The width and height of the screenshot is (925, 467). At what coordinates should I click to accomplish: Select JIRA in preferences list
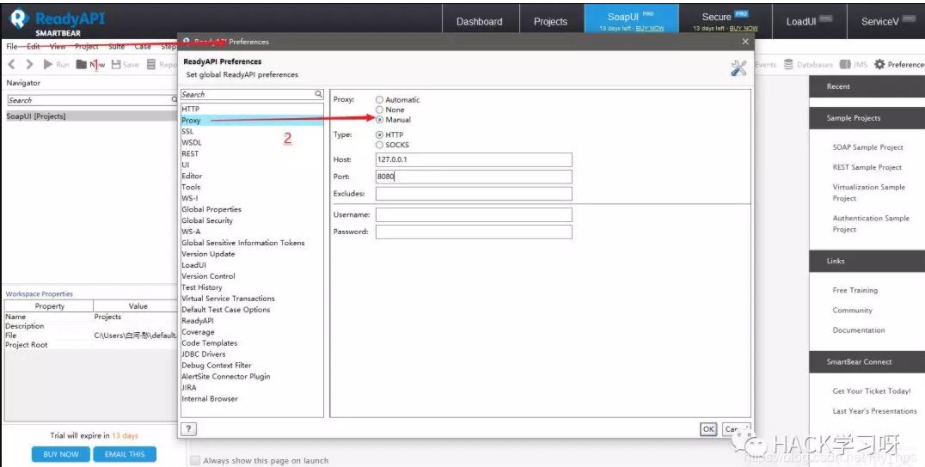pos(252,387)
